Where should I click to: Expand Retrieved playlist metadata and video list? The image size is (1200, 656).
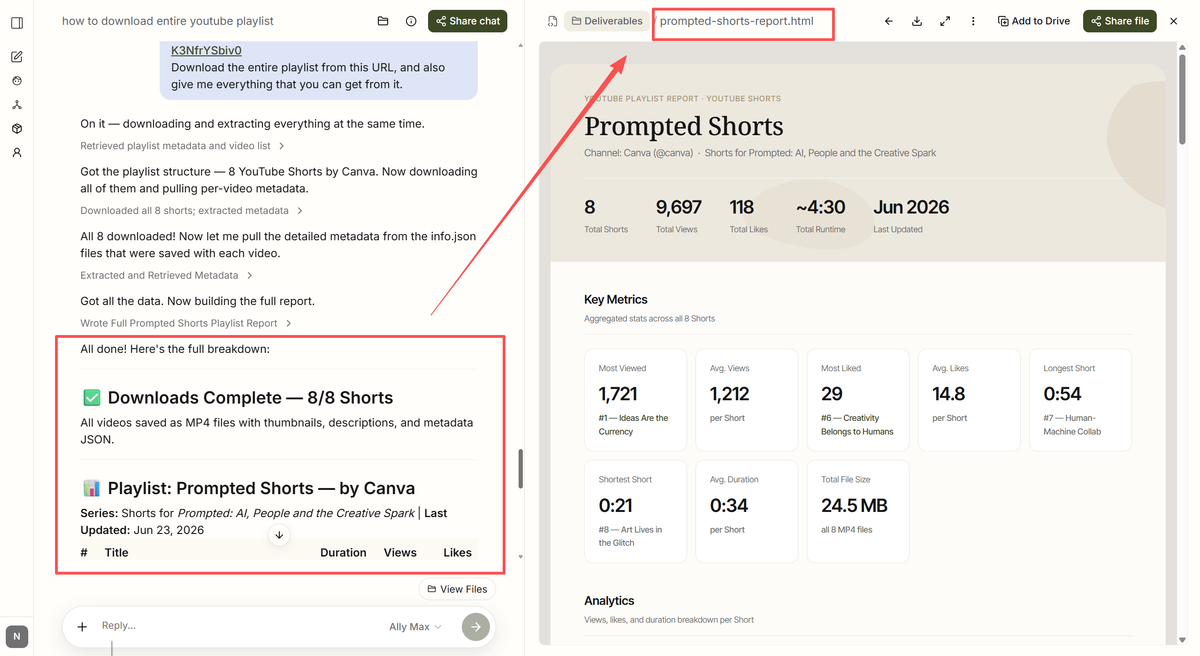click(183, 146)
